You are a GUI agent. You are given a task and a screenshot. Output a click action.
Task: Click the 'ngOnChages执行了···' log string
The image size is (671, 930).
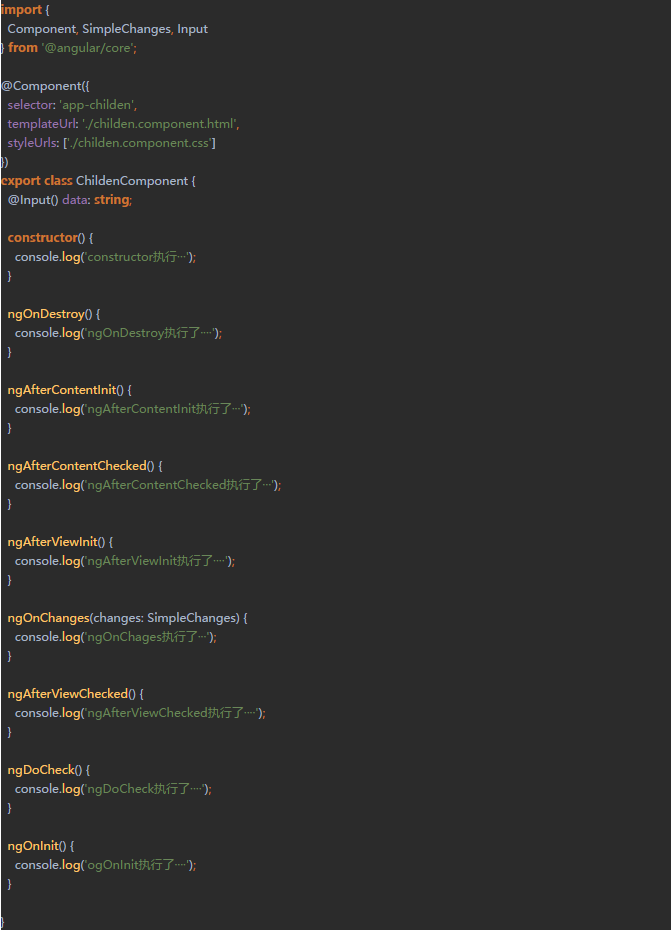pyautogui.click(x=148, y=636)
